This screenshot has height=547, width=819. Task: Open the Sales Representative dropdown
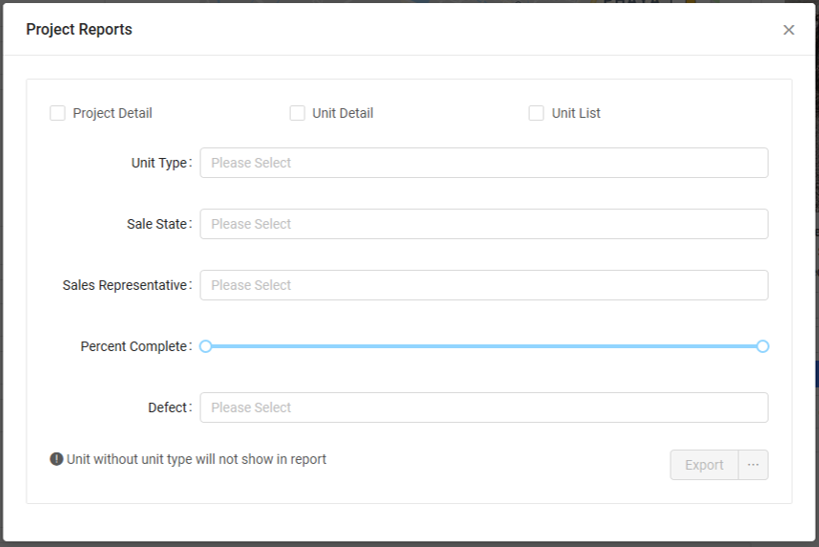coord(484,285)
